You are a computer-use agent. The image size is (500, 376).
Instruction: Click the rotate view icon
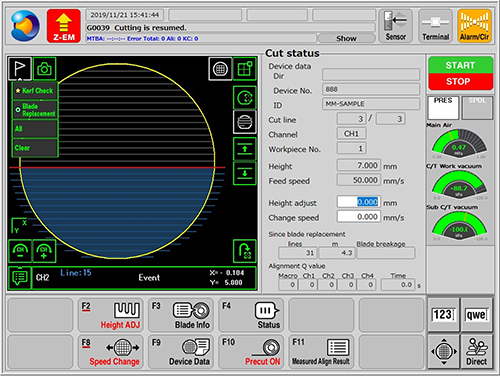[245, 251]
